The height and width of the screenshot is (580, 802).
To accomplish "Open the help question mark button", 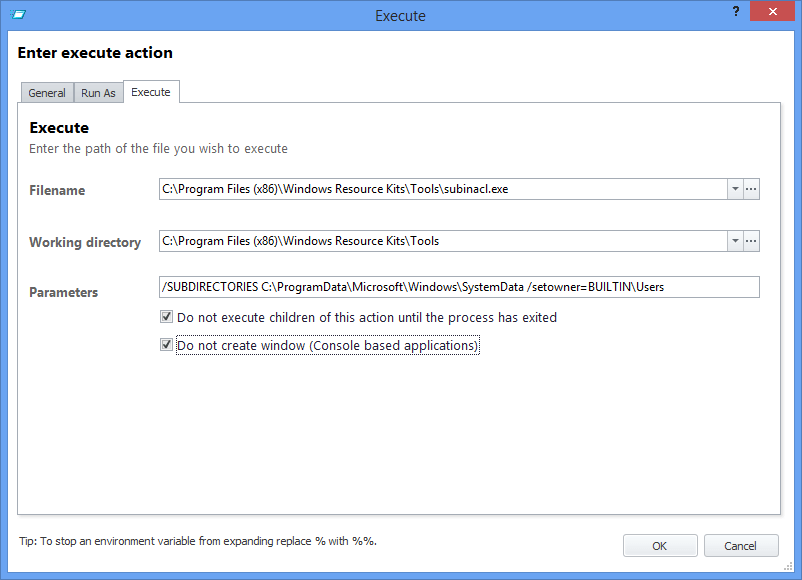I will 736,11.
